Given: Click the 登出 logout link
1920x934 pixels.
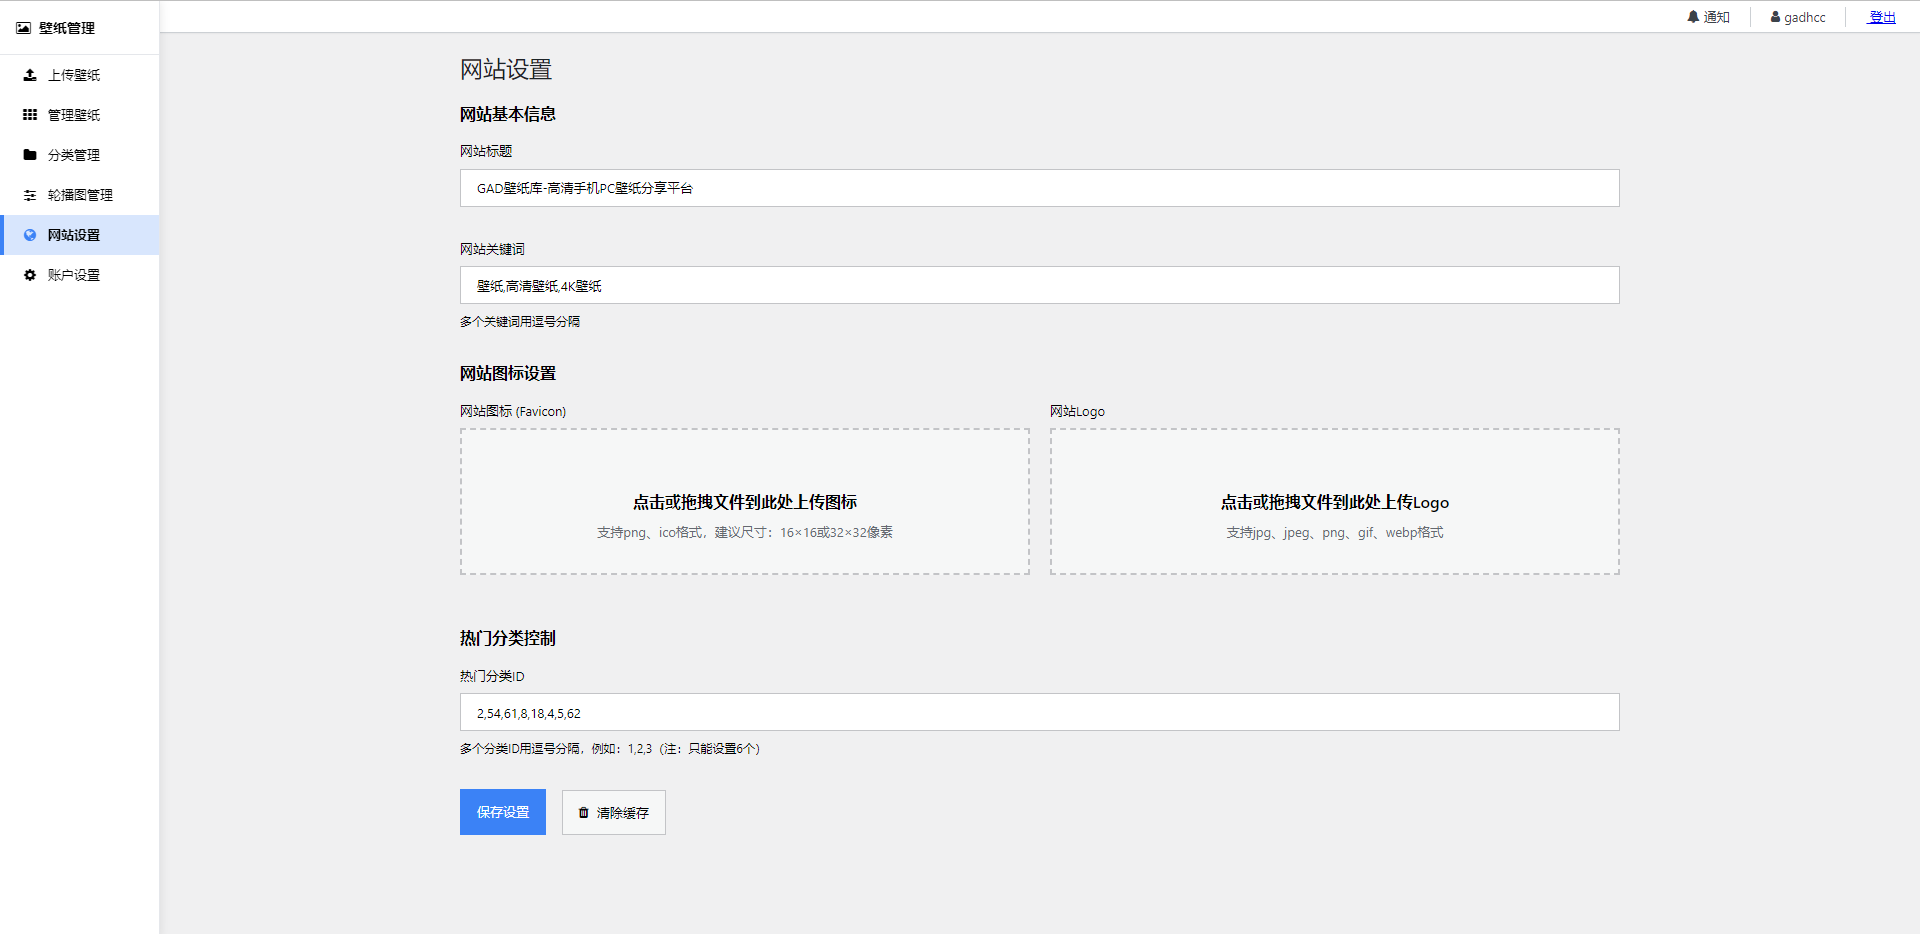Looking at the screenshot, I should point(1882,17).
